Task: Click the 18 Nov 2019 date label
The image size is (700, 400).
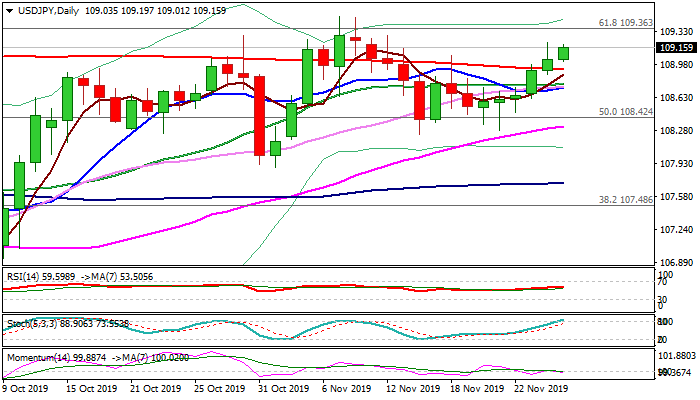Action: pyautogui.click(x=477, y=388)
